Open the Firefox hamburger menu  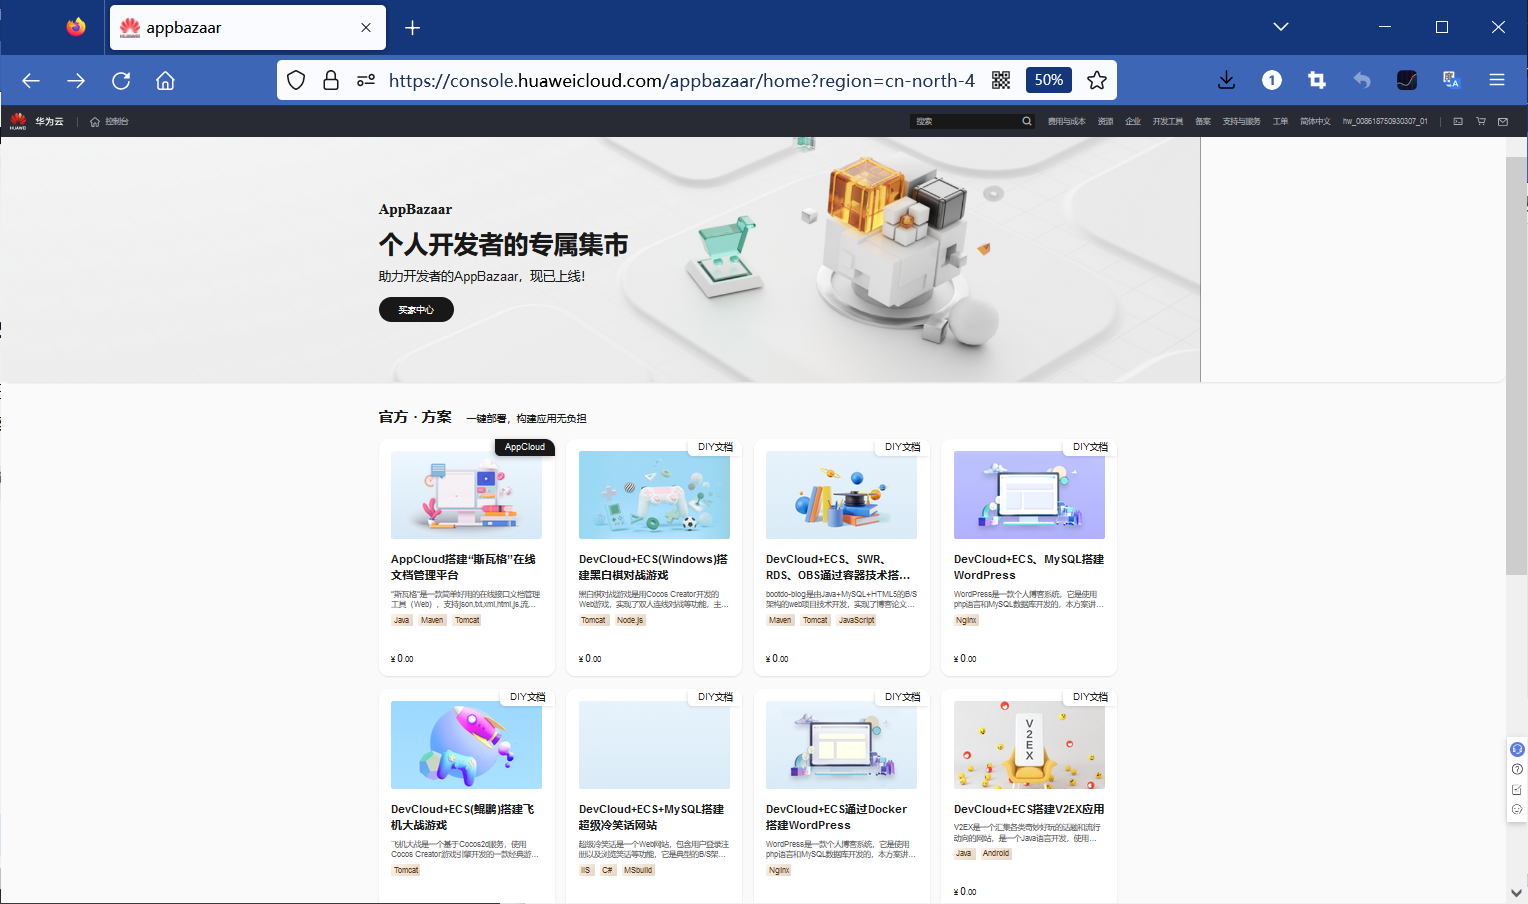[1497, 80]
